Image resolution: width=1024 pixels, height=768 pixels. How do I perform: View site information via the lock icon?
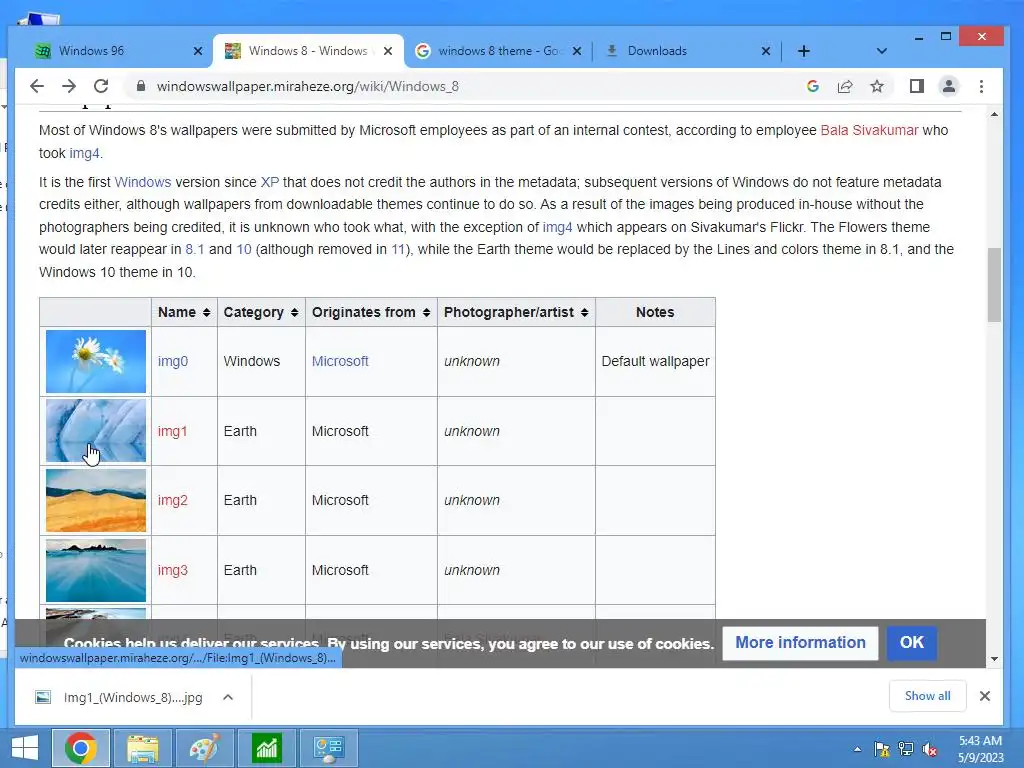pos(140,86)
